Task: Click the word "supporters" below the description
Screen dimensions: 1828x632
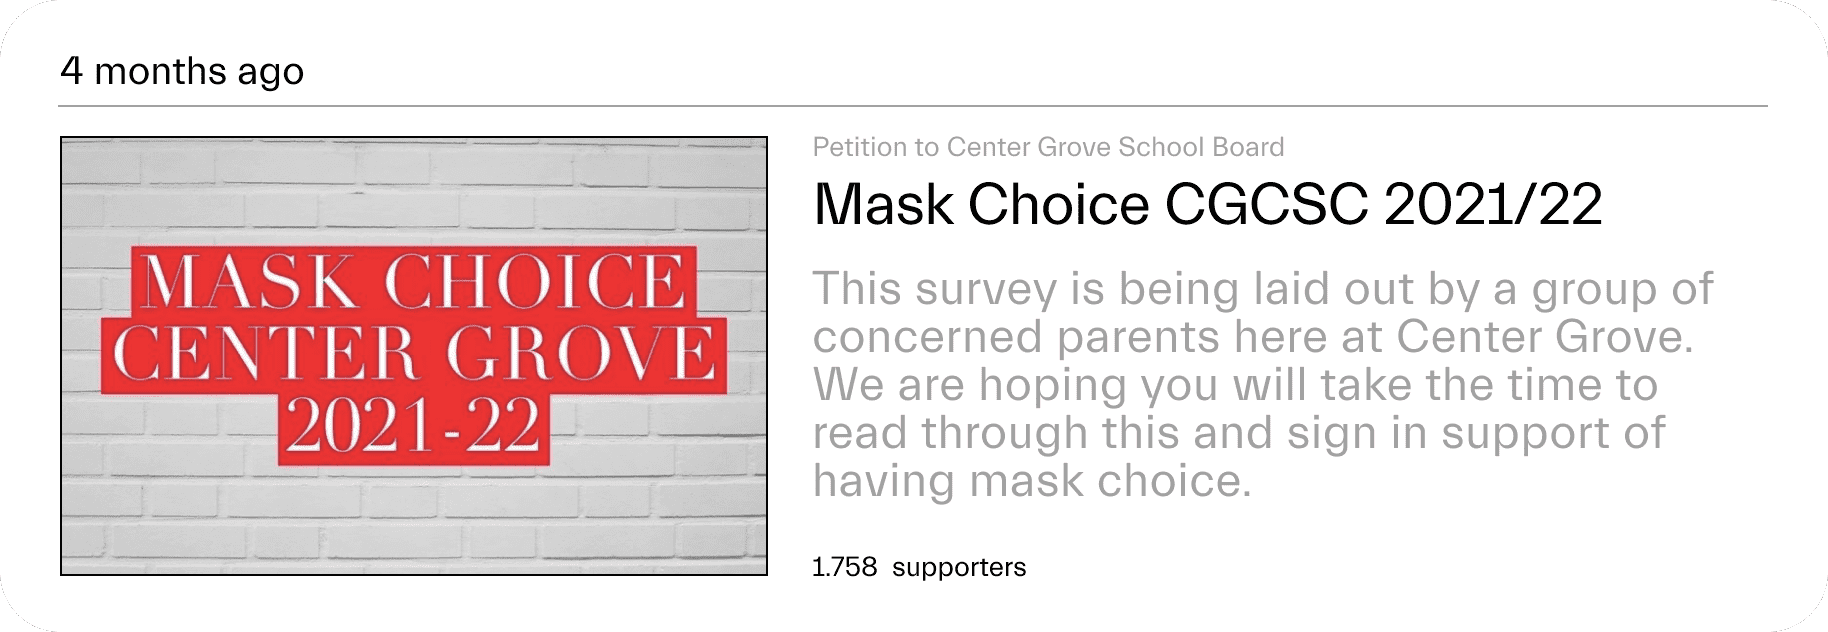Action: pos(958,567)
